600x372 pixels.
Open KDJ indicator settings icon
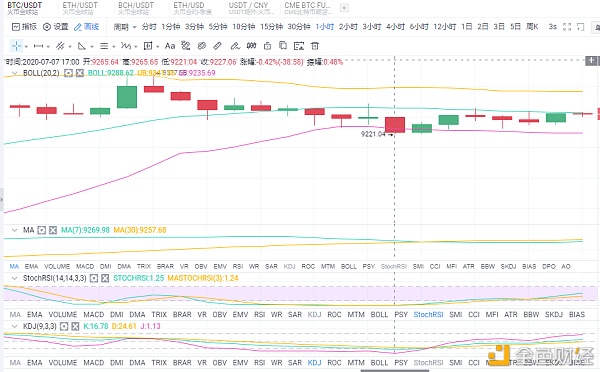pyautogui.click(x=64, y=326)
